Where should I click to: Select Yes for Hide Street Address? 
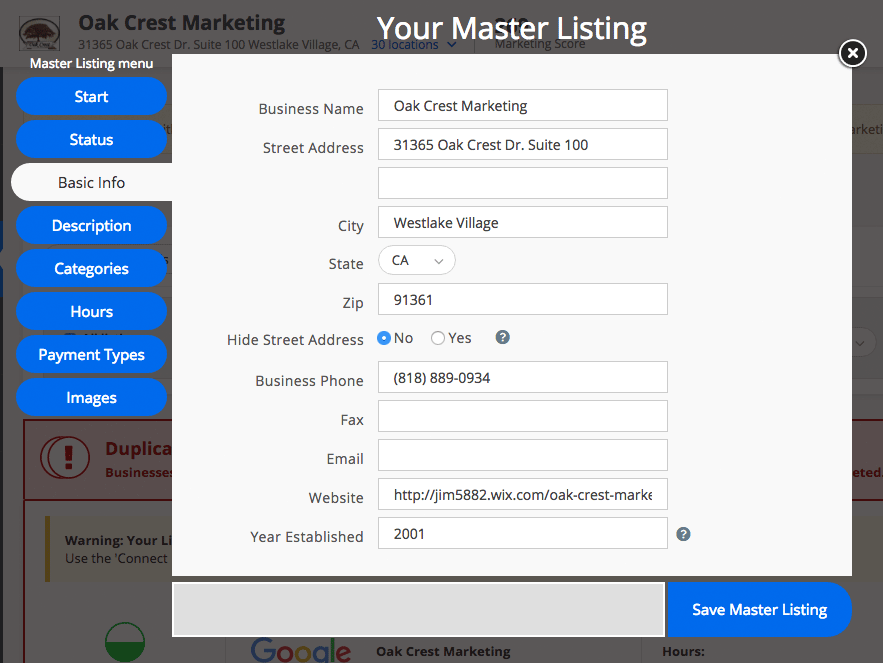point(438,338)
